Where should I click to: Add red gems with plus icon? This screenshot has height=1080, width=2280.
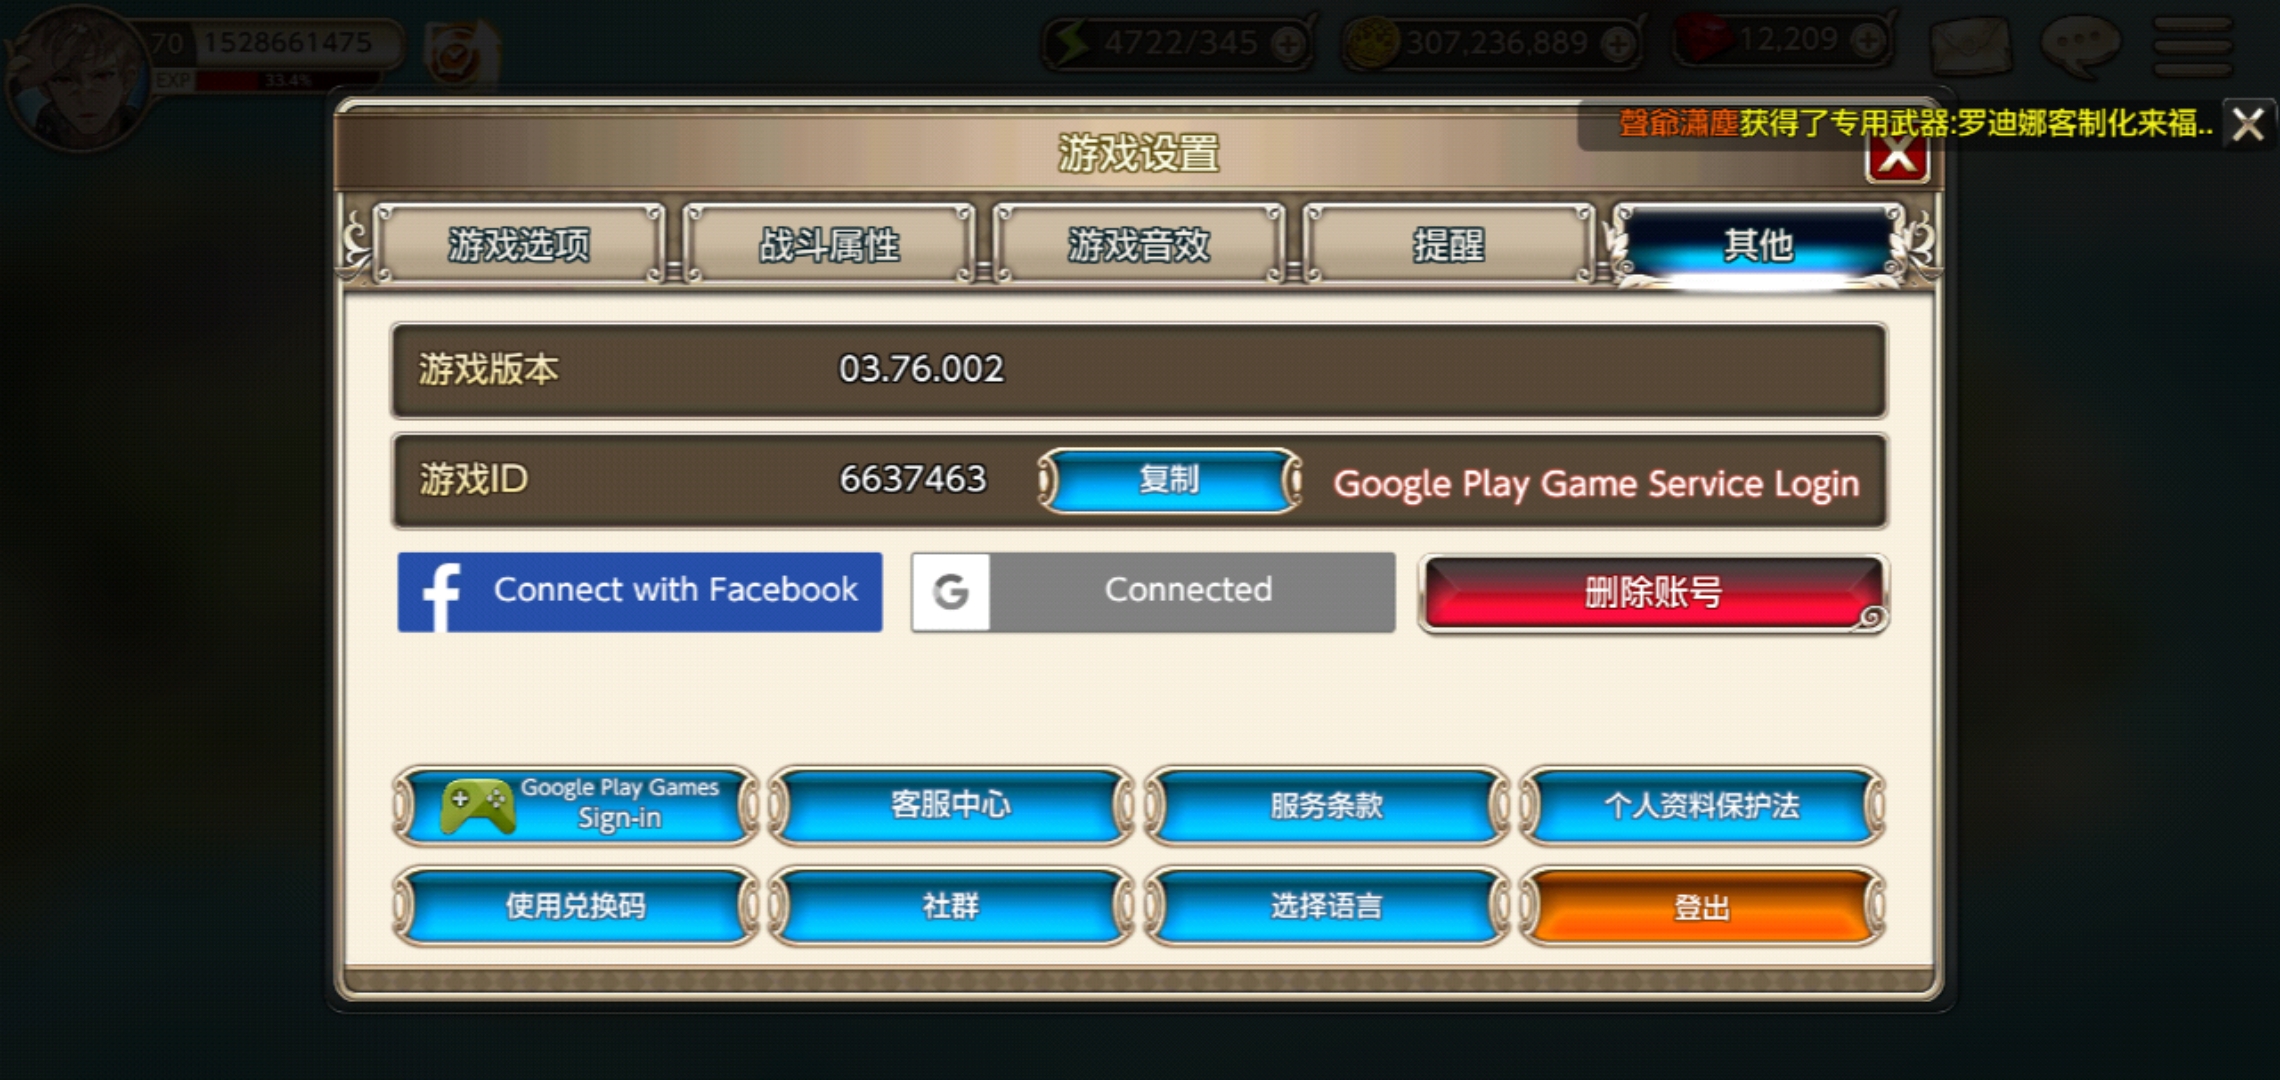click(x=1867, y=40)
